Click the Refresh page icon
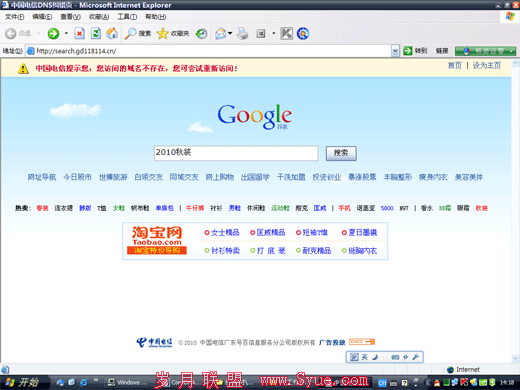This screenshot has height=390, width=520. [x=96, y=33]
